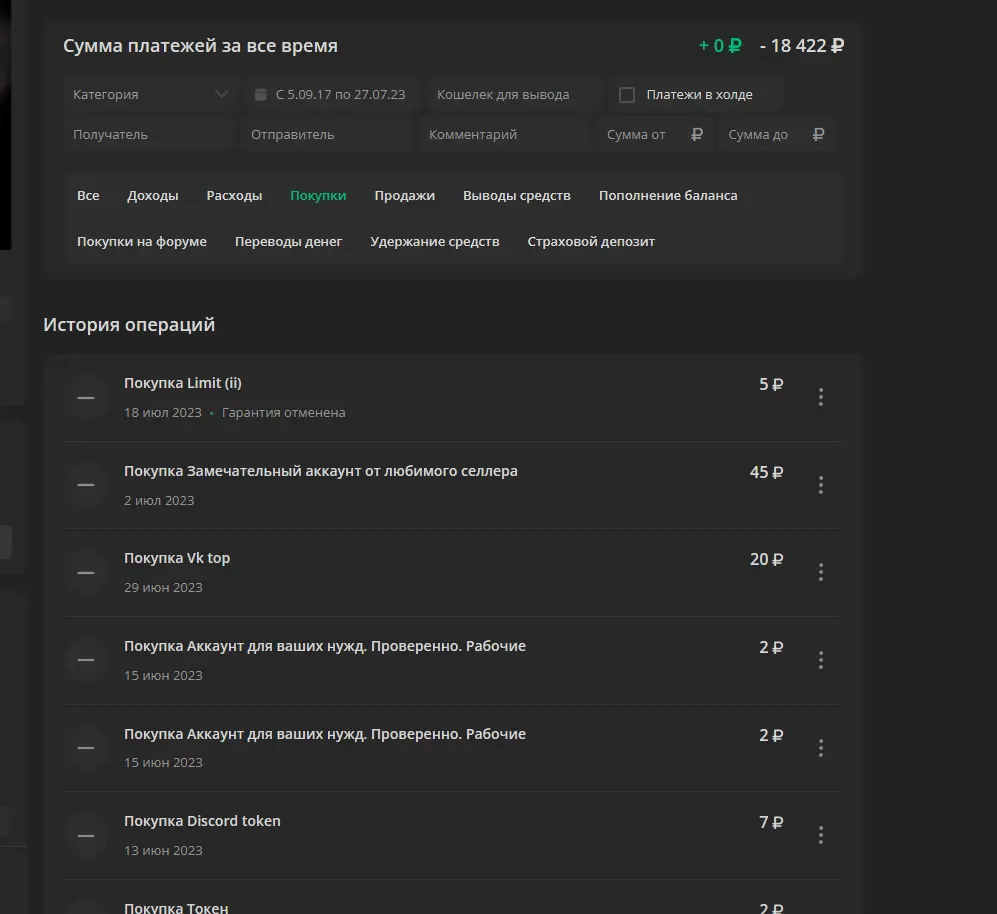This screenshot has height=914, width=997.
Task: Open the three-dot menu for Покупка Limit (ii)
Action: 821,397
